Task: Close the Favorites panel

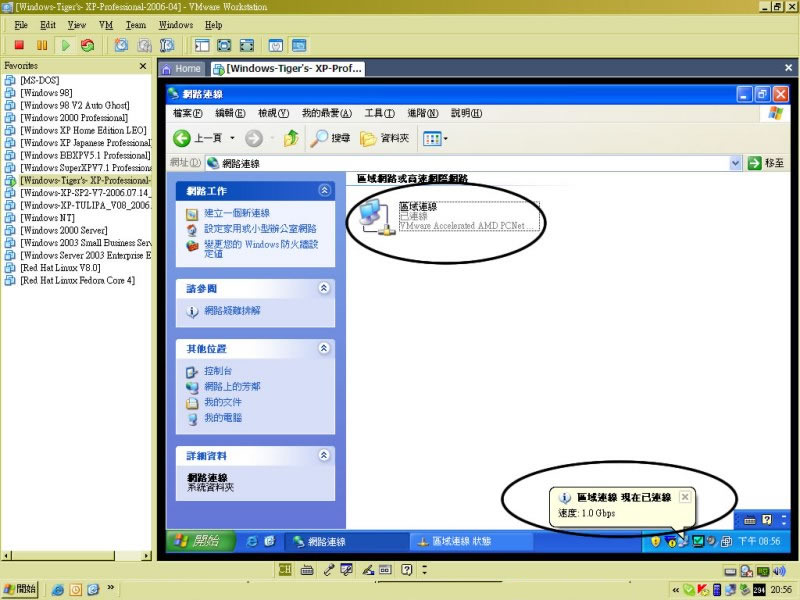Action: (143, 66)
